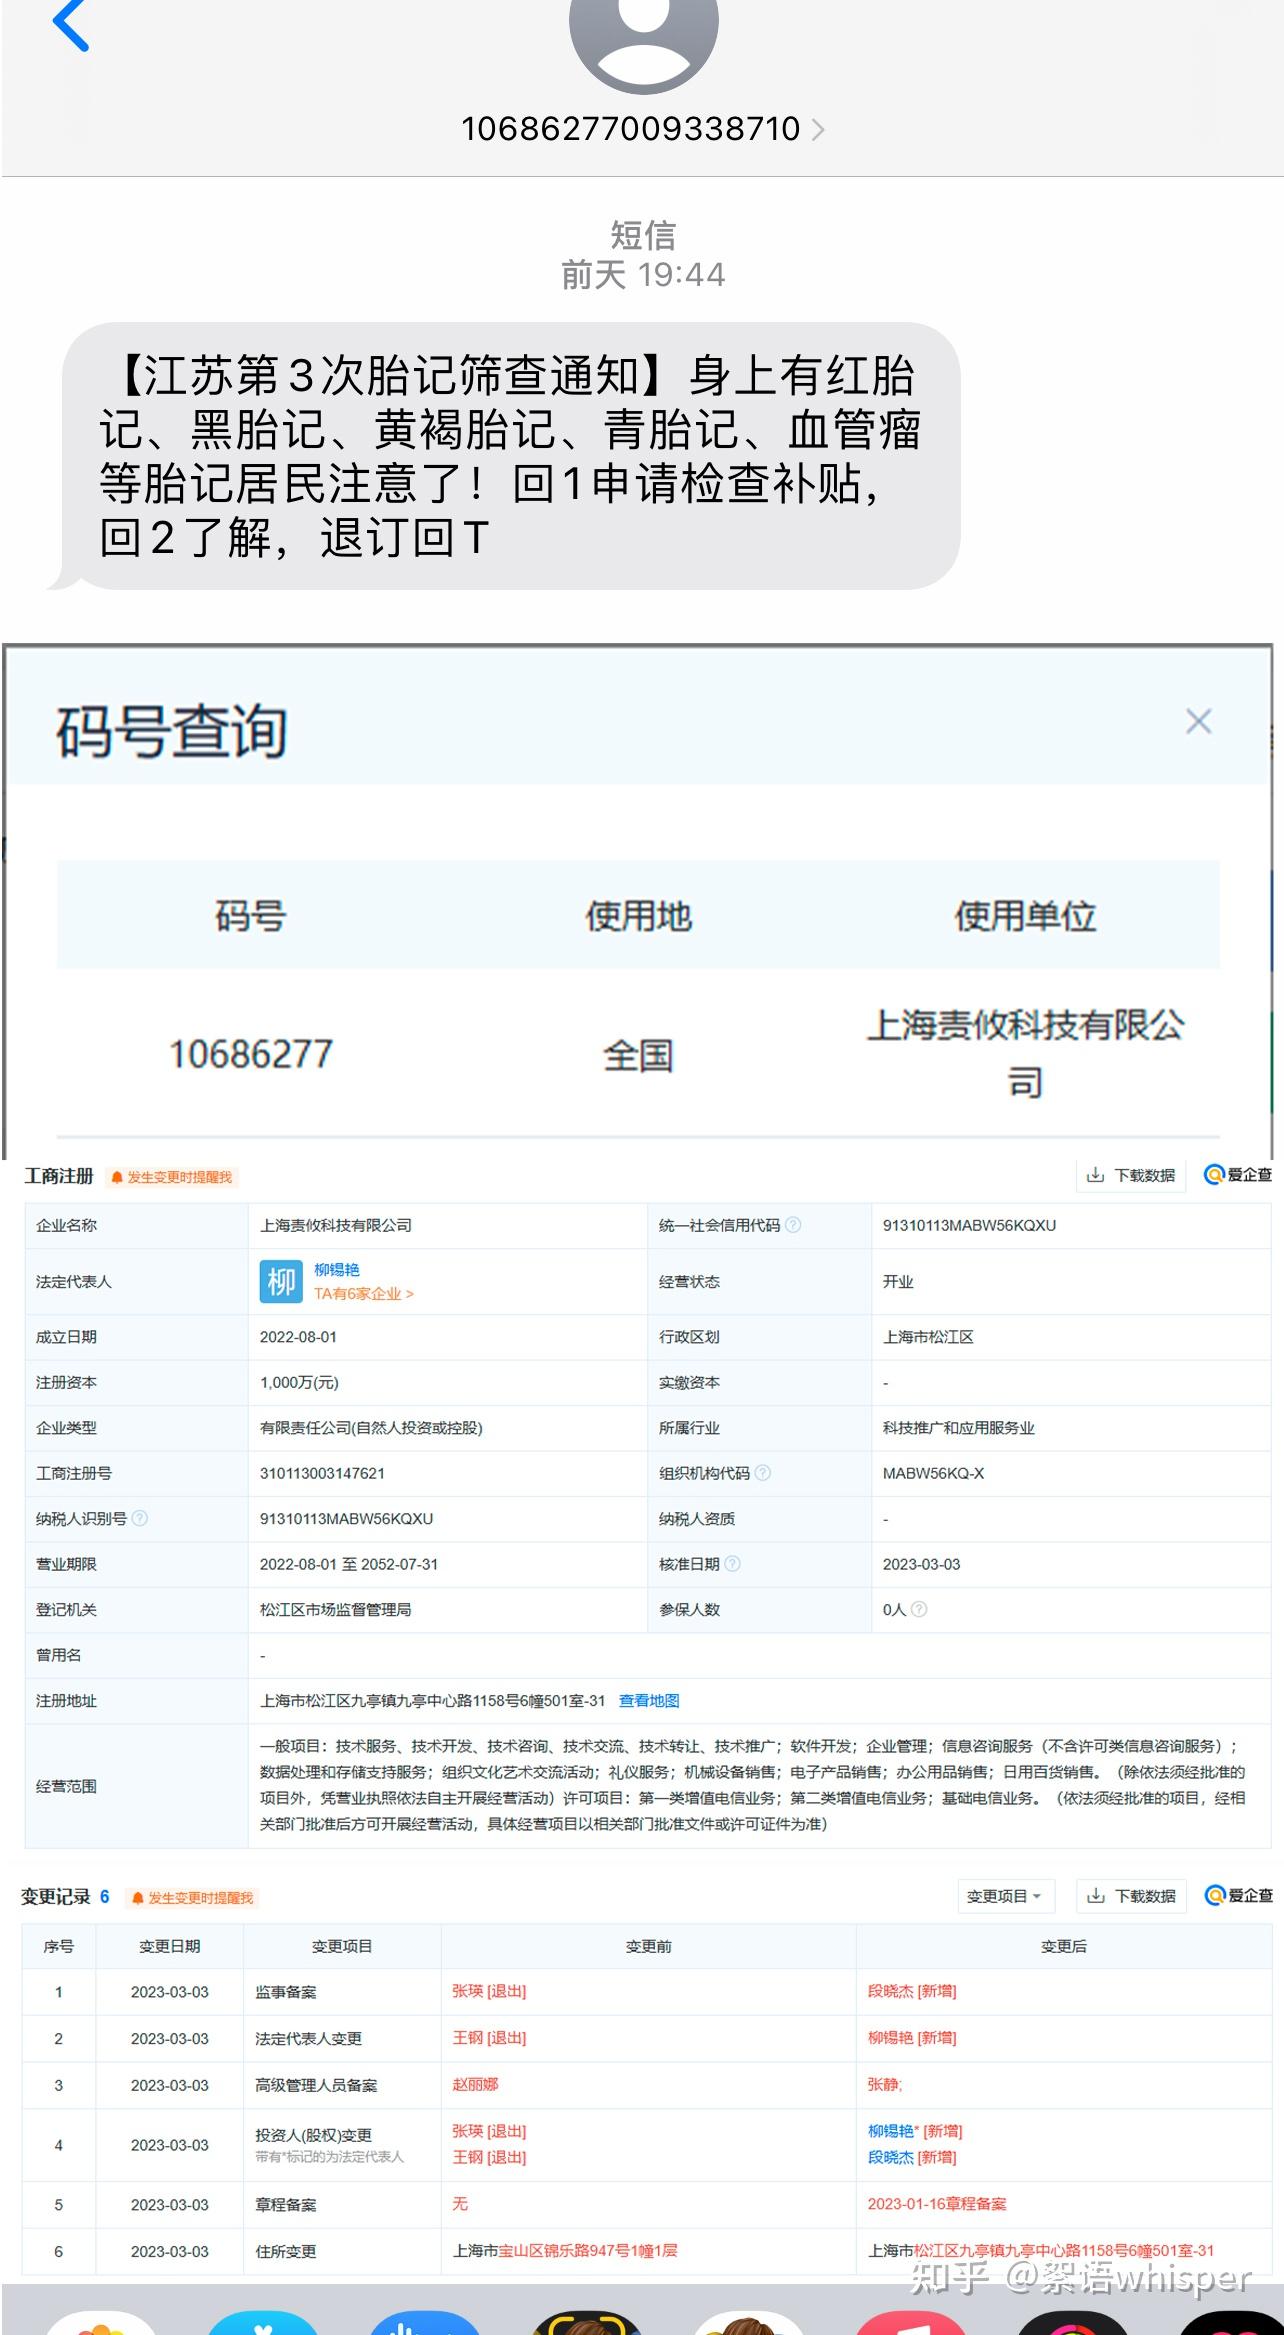Select the previous address 宝山区锦乐路947号1幢1层

point(588,2250)
